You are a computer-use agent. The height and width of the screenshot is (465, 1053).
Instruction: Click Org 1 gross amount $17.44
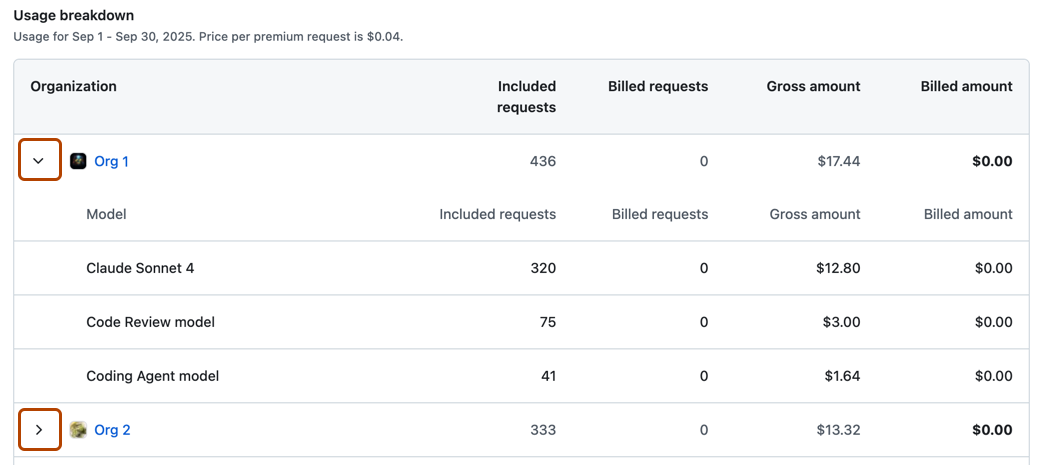837,161
